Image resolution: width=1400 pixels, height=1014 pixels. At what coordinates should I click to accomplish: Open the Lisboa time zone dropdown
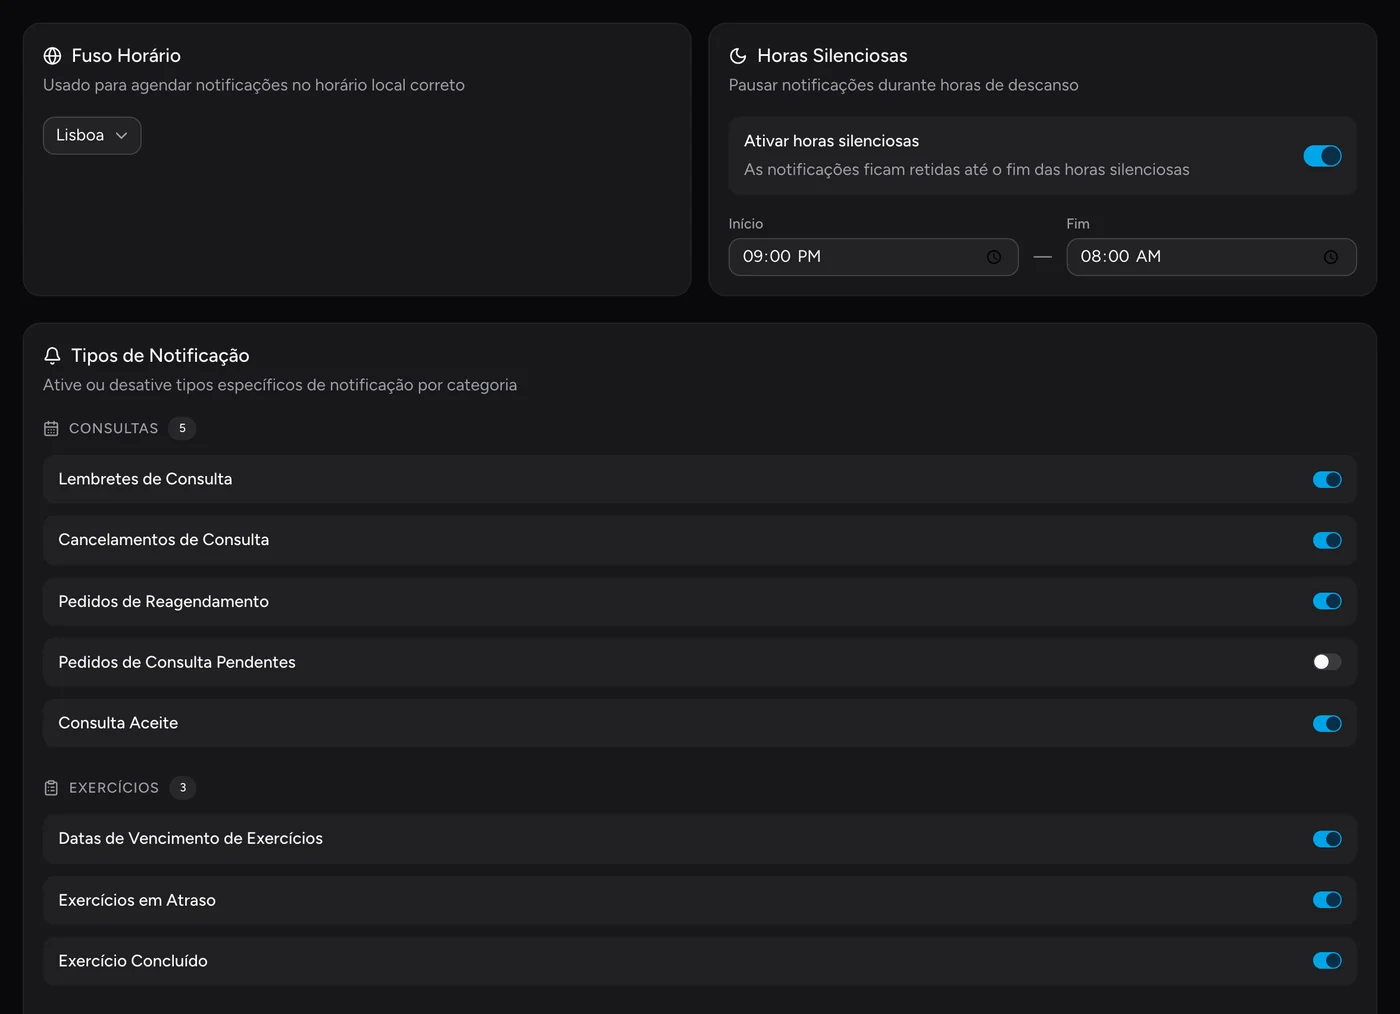(x=92, y=136)
